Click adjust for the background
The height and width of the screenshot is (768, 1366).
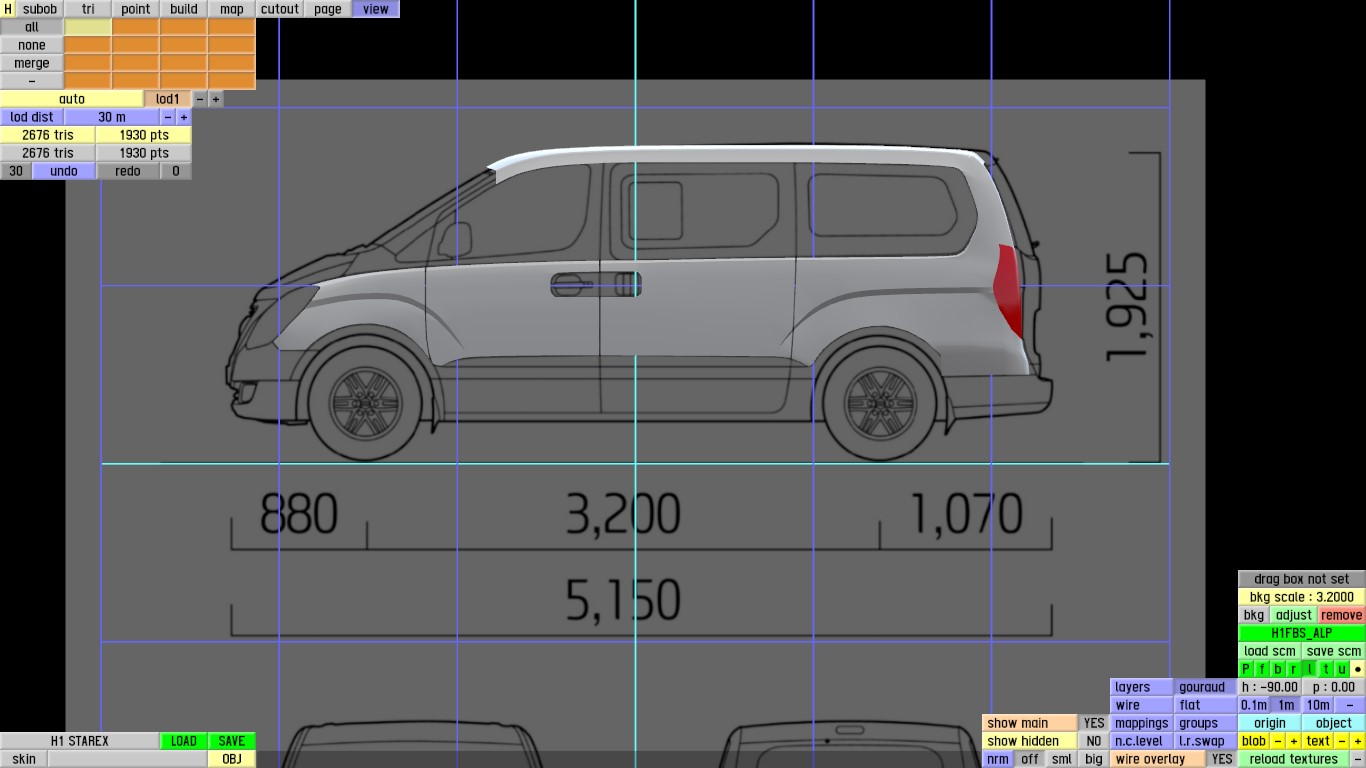[1294, 615]
